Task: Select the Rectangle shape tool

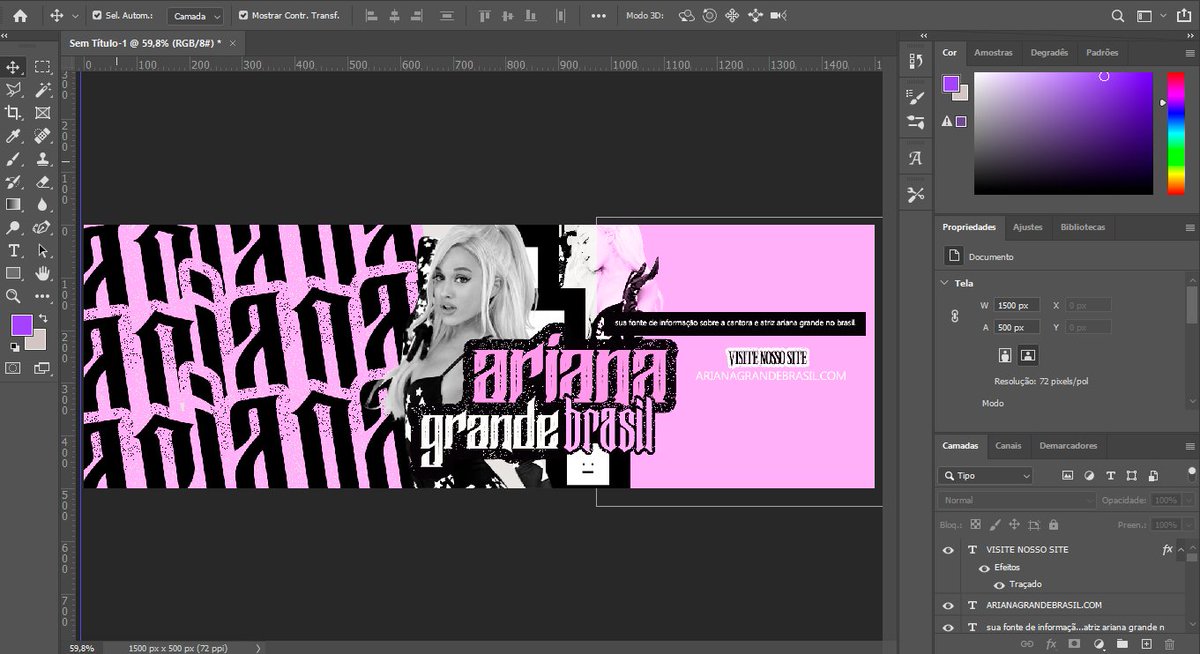Action: (13, 273)
